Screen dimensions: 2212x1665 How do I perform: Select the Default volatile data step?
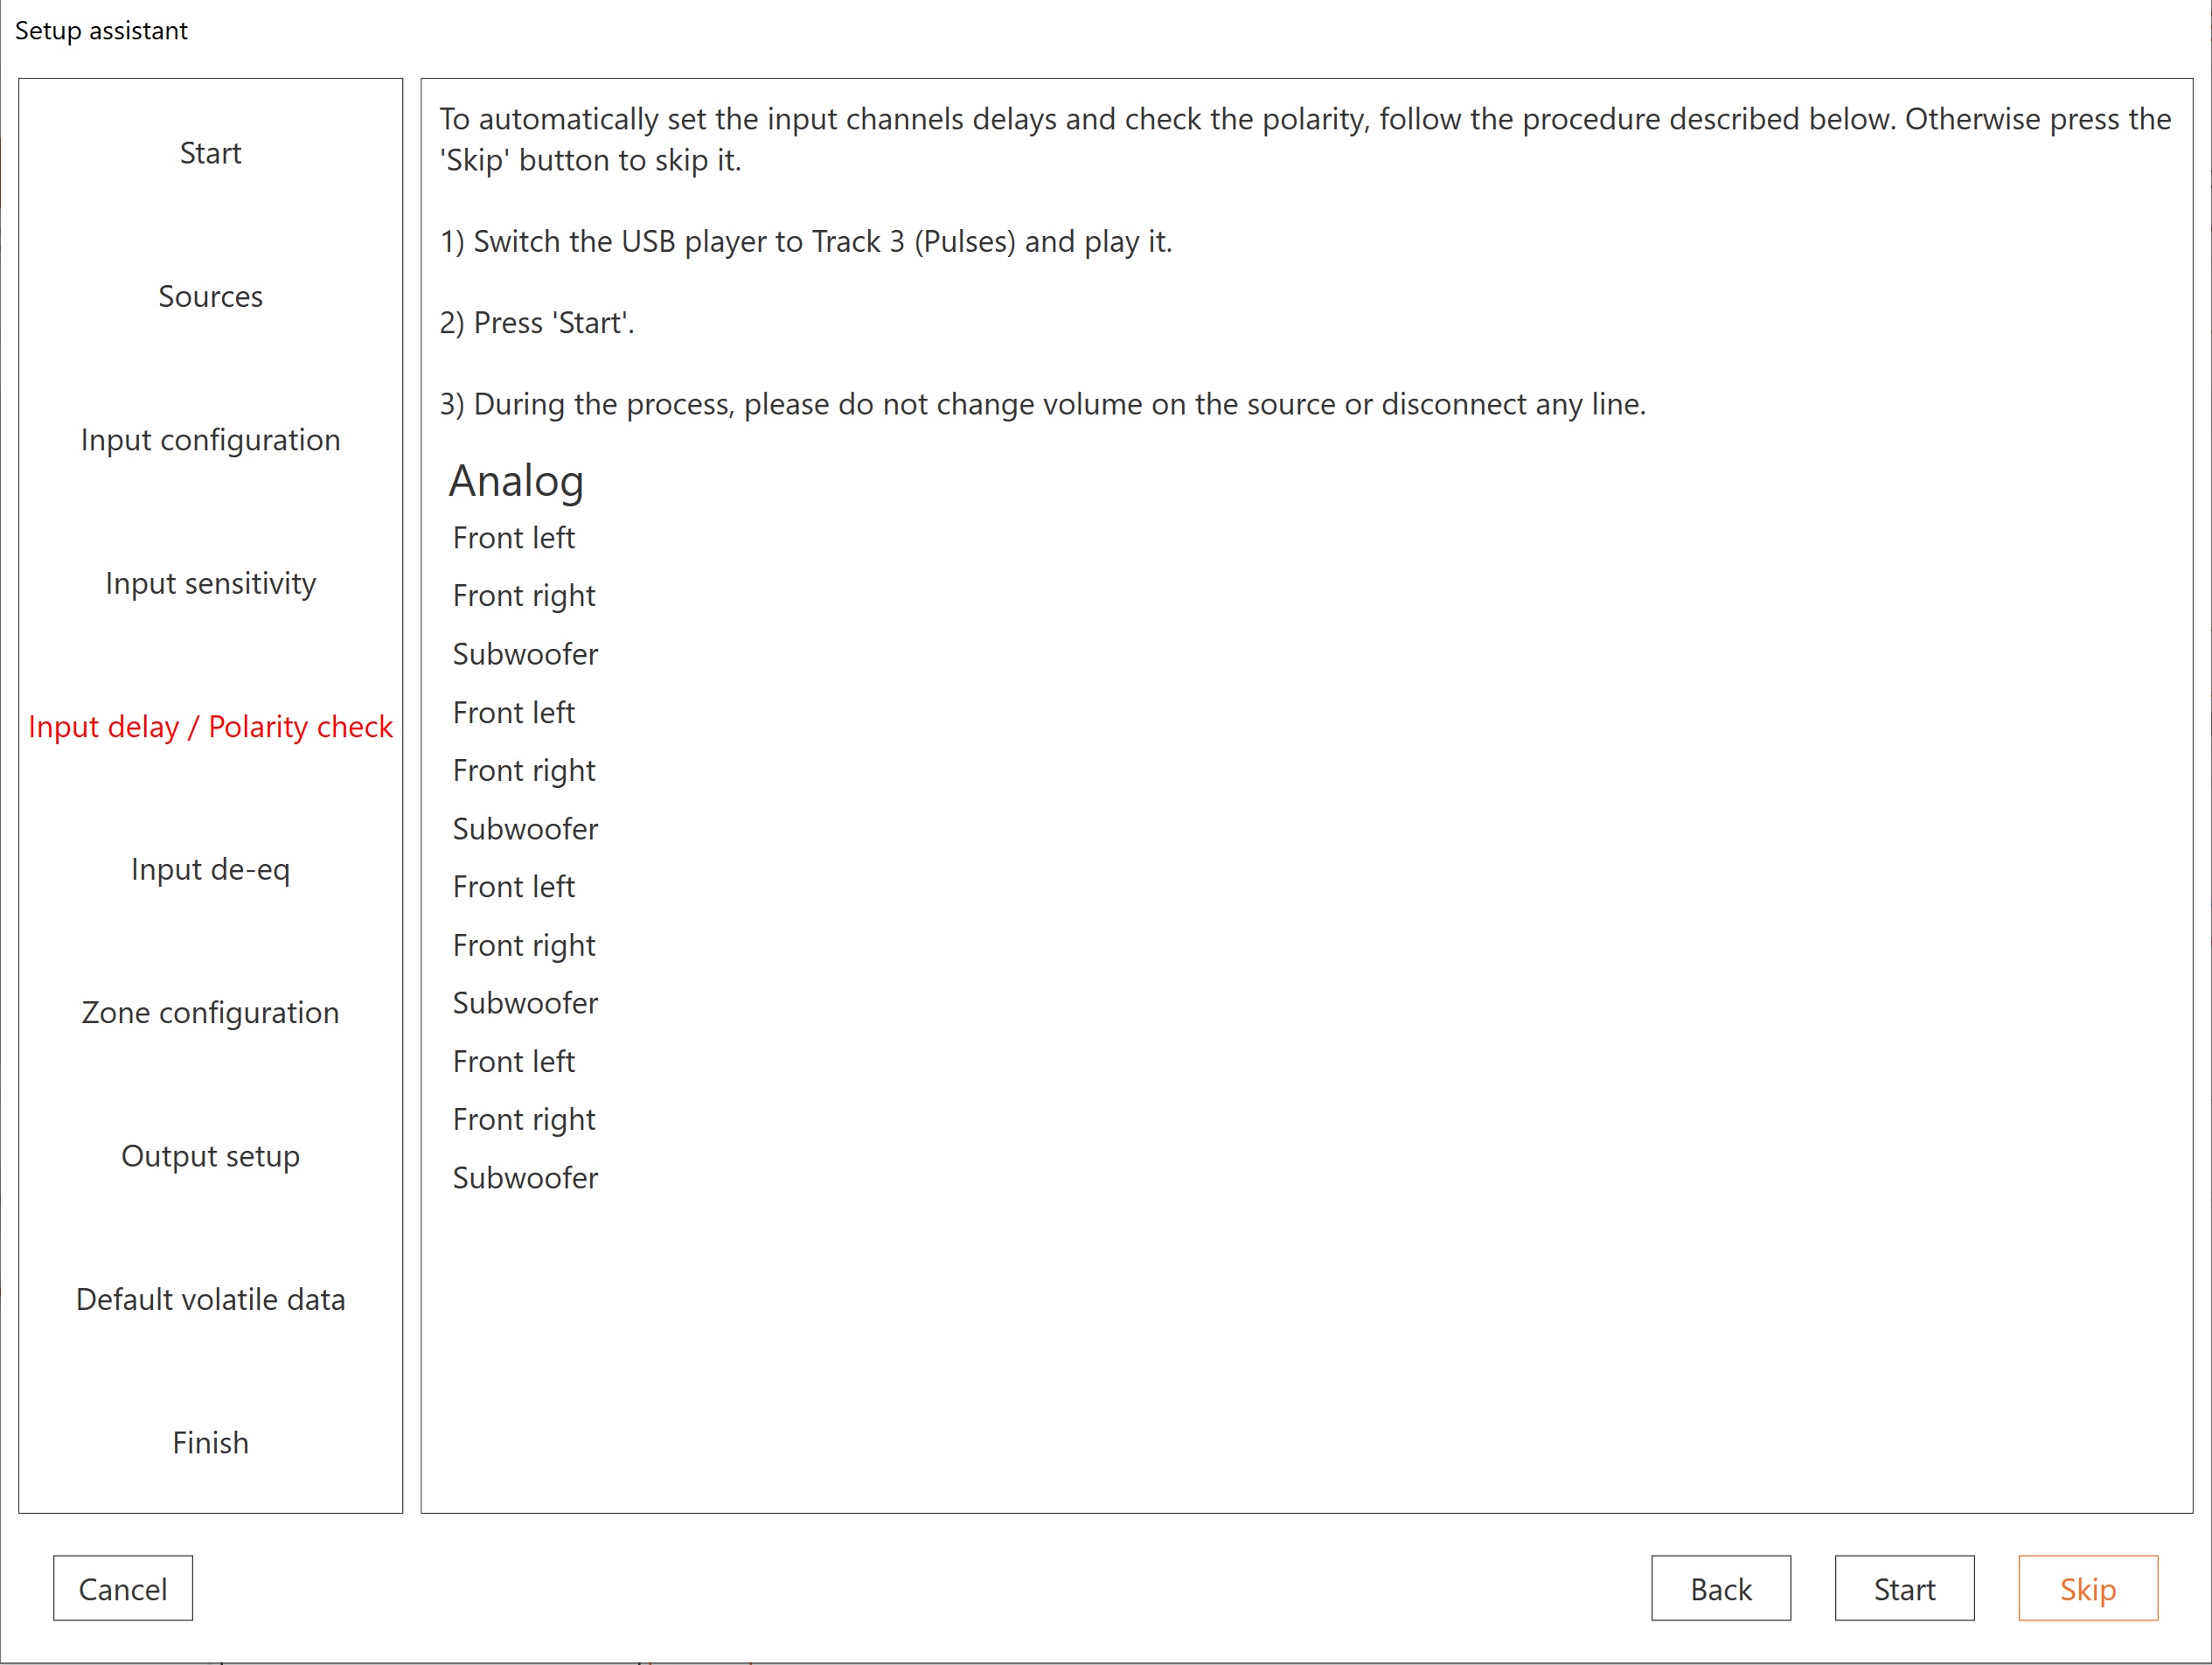210,1299
